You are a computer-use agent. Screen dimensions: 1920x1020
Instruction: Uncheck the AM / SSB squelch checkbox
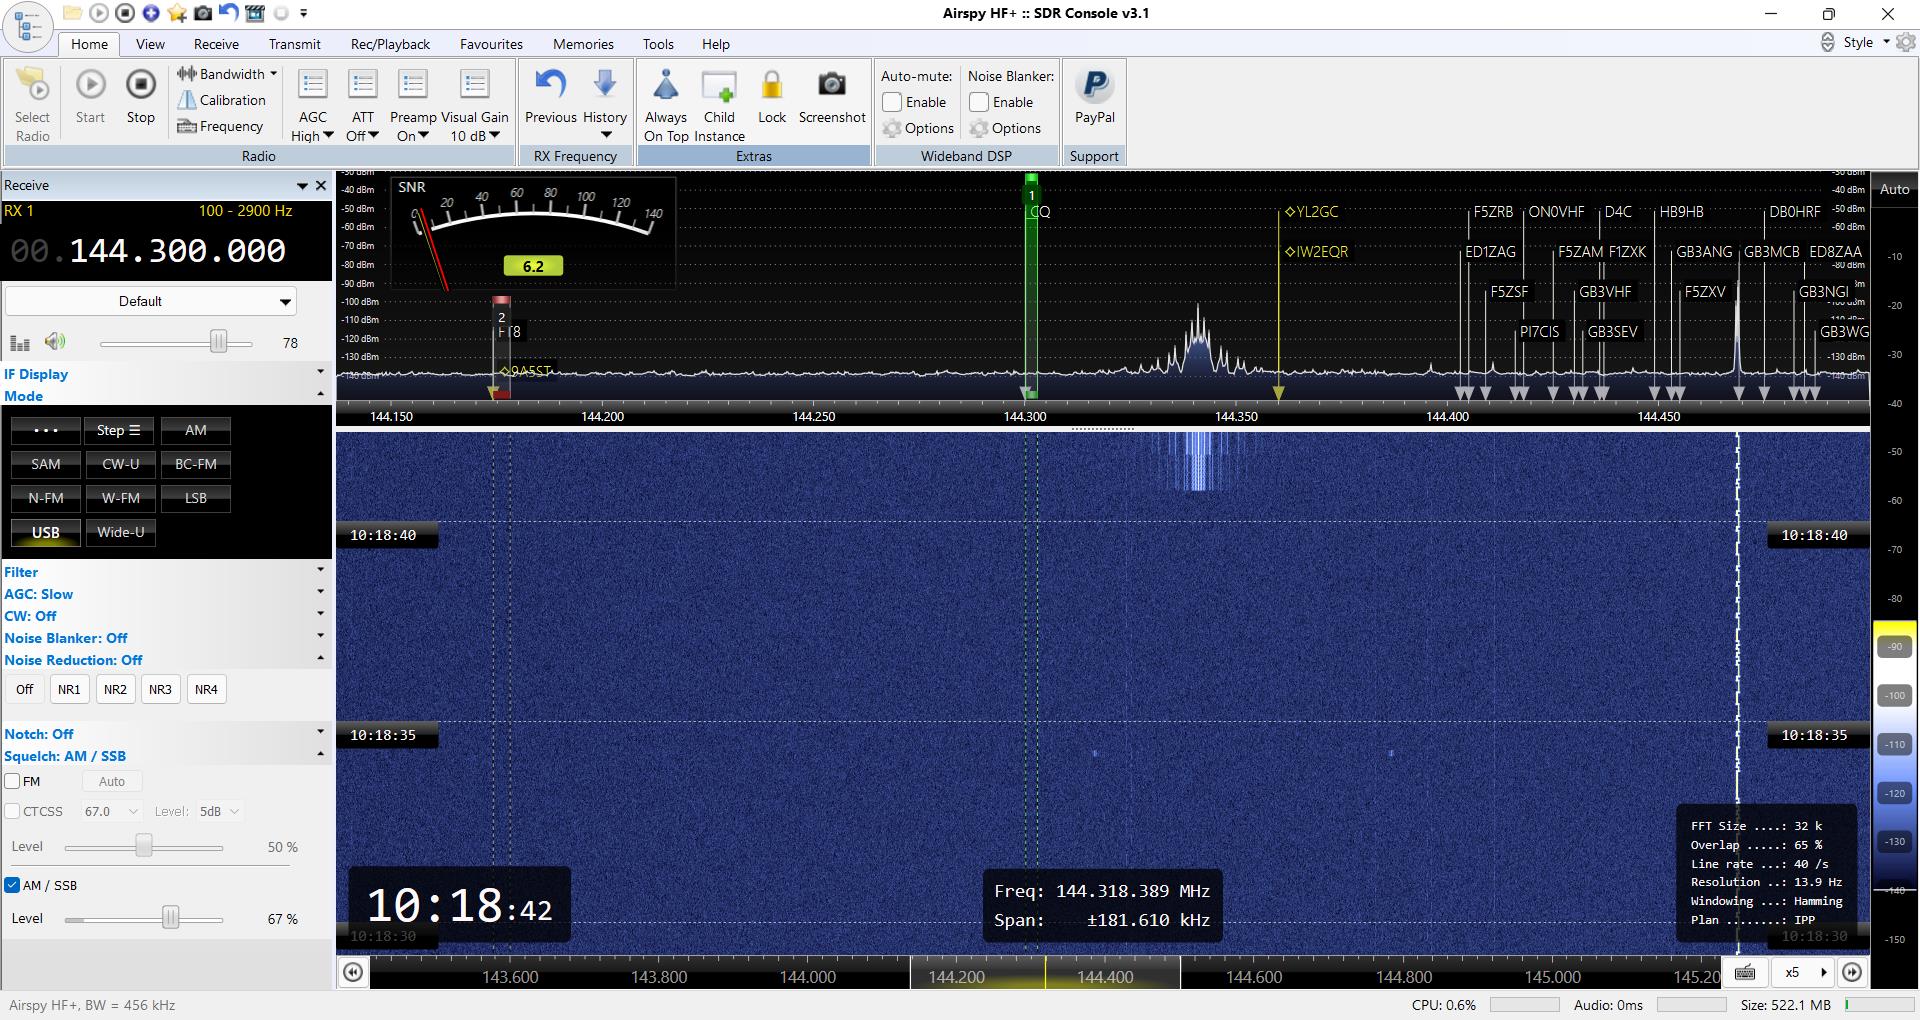pyautogui.click(x=13, y=885)
